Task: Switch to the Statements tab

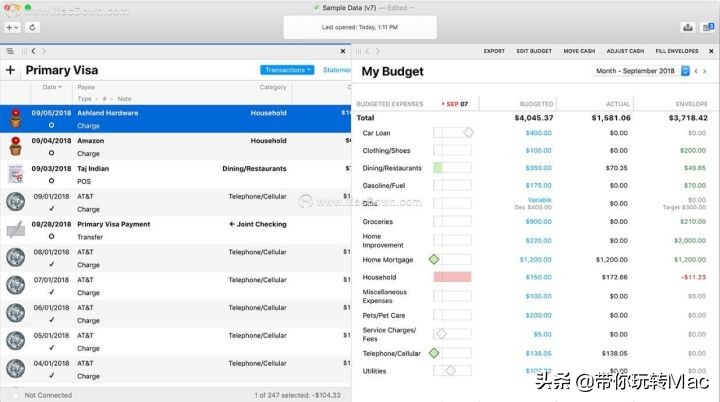Action: click(337, 70)
